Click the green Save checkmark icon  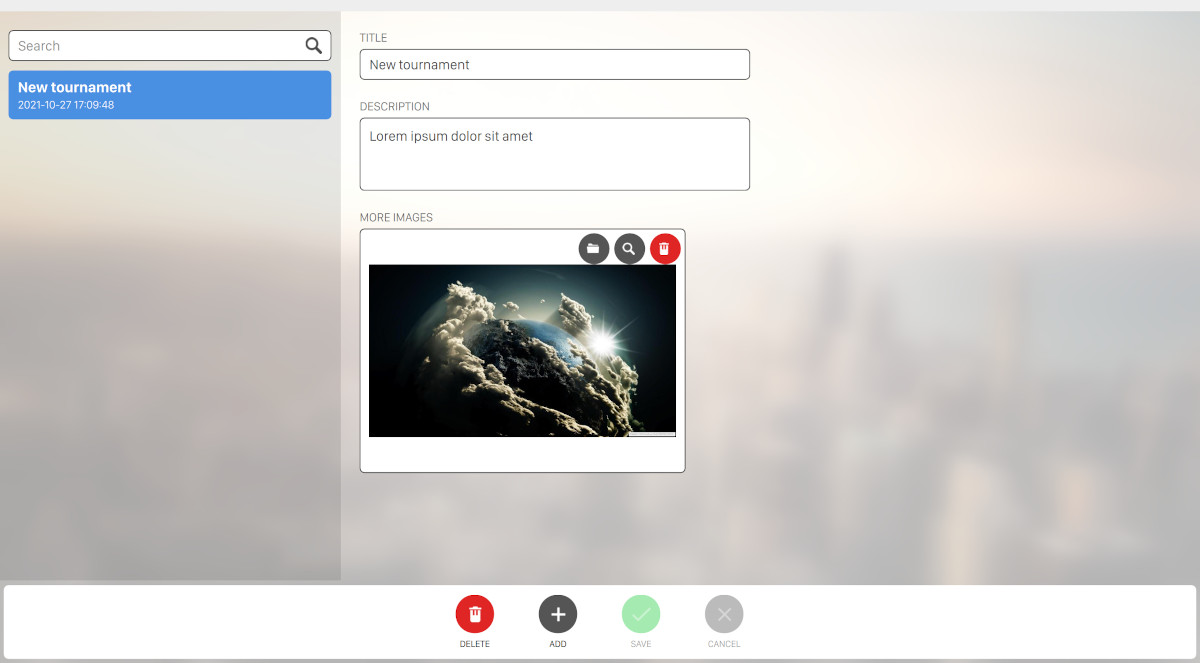pyautogui.click(x=641, y=614)
